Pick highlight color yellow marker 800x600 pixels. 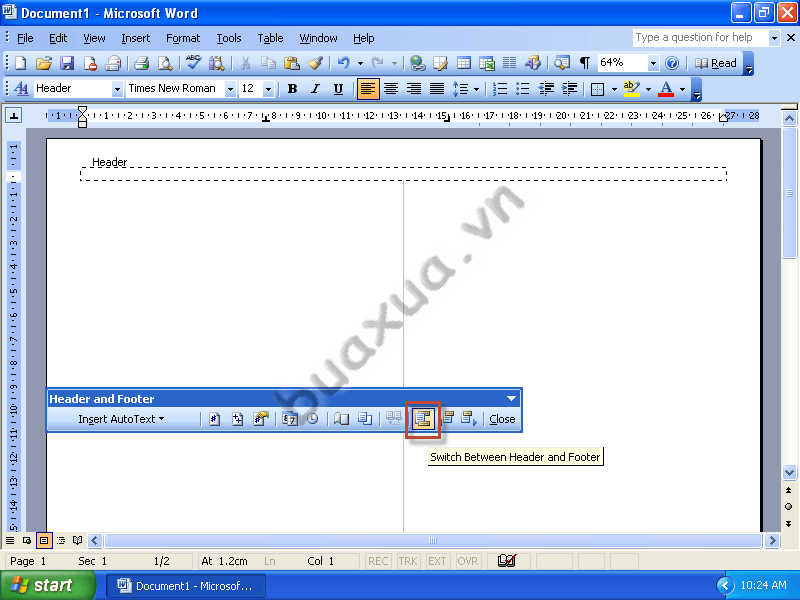coord(632,89)
